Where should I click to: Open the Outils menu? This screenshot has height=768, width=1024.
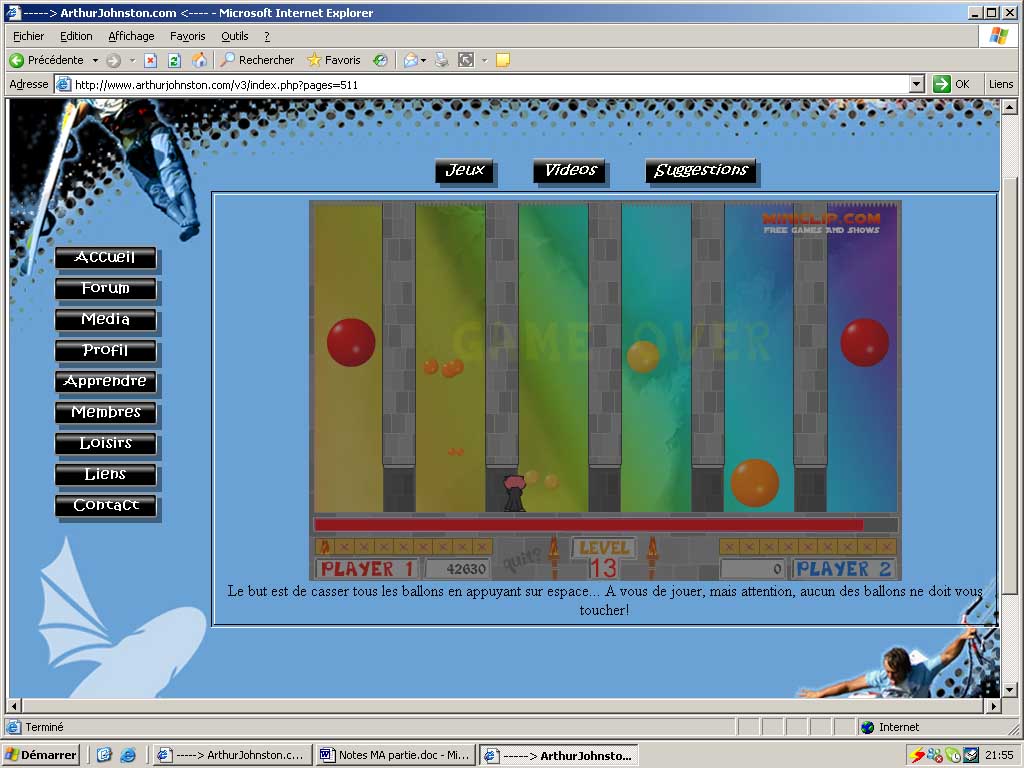point(234,36)
